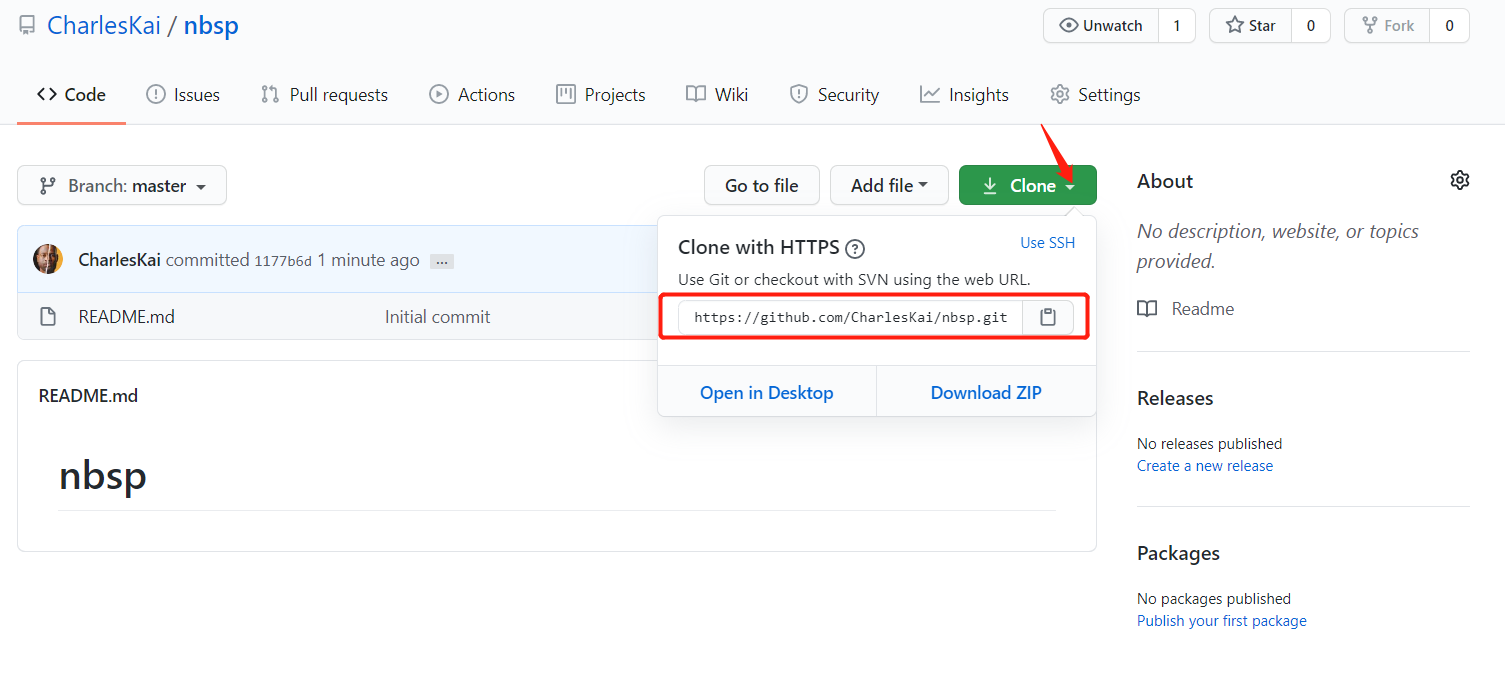Click 'No releases published' text

tap(1209, 444)
